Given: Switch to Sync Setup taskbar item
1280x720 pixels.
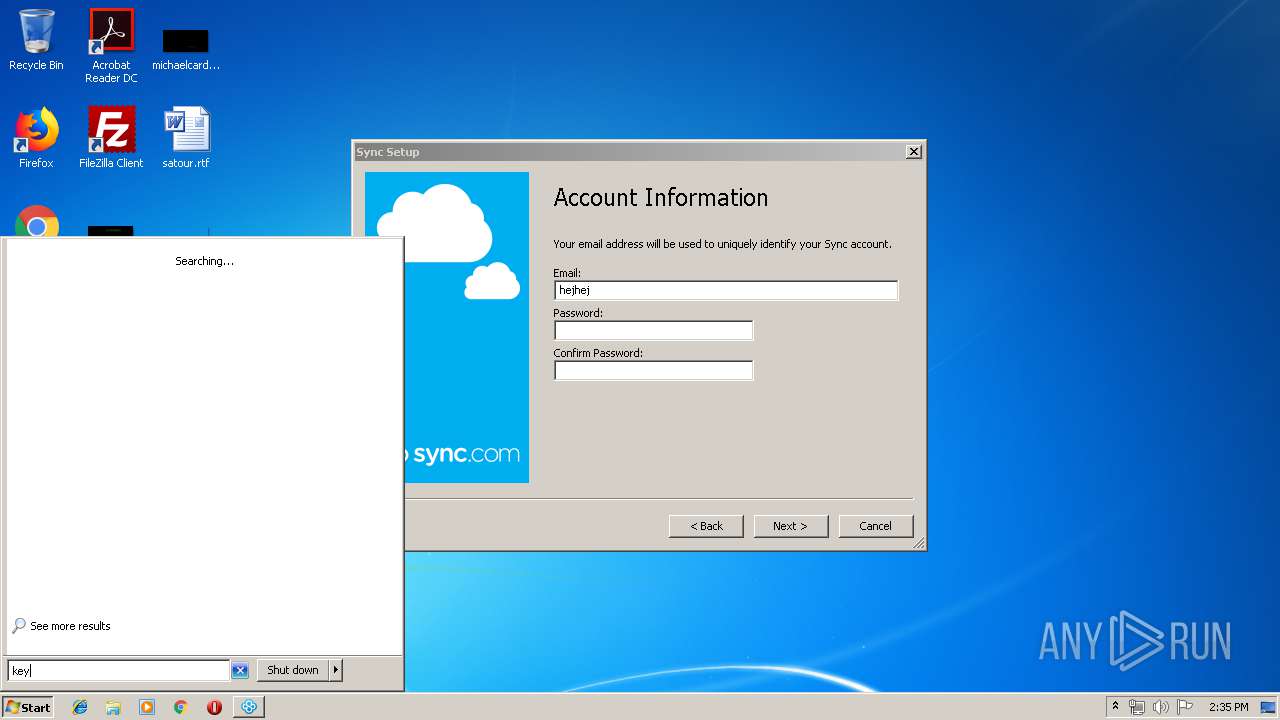Looking at the screenshot, I should click(248, 707).
